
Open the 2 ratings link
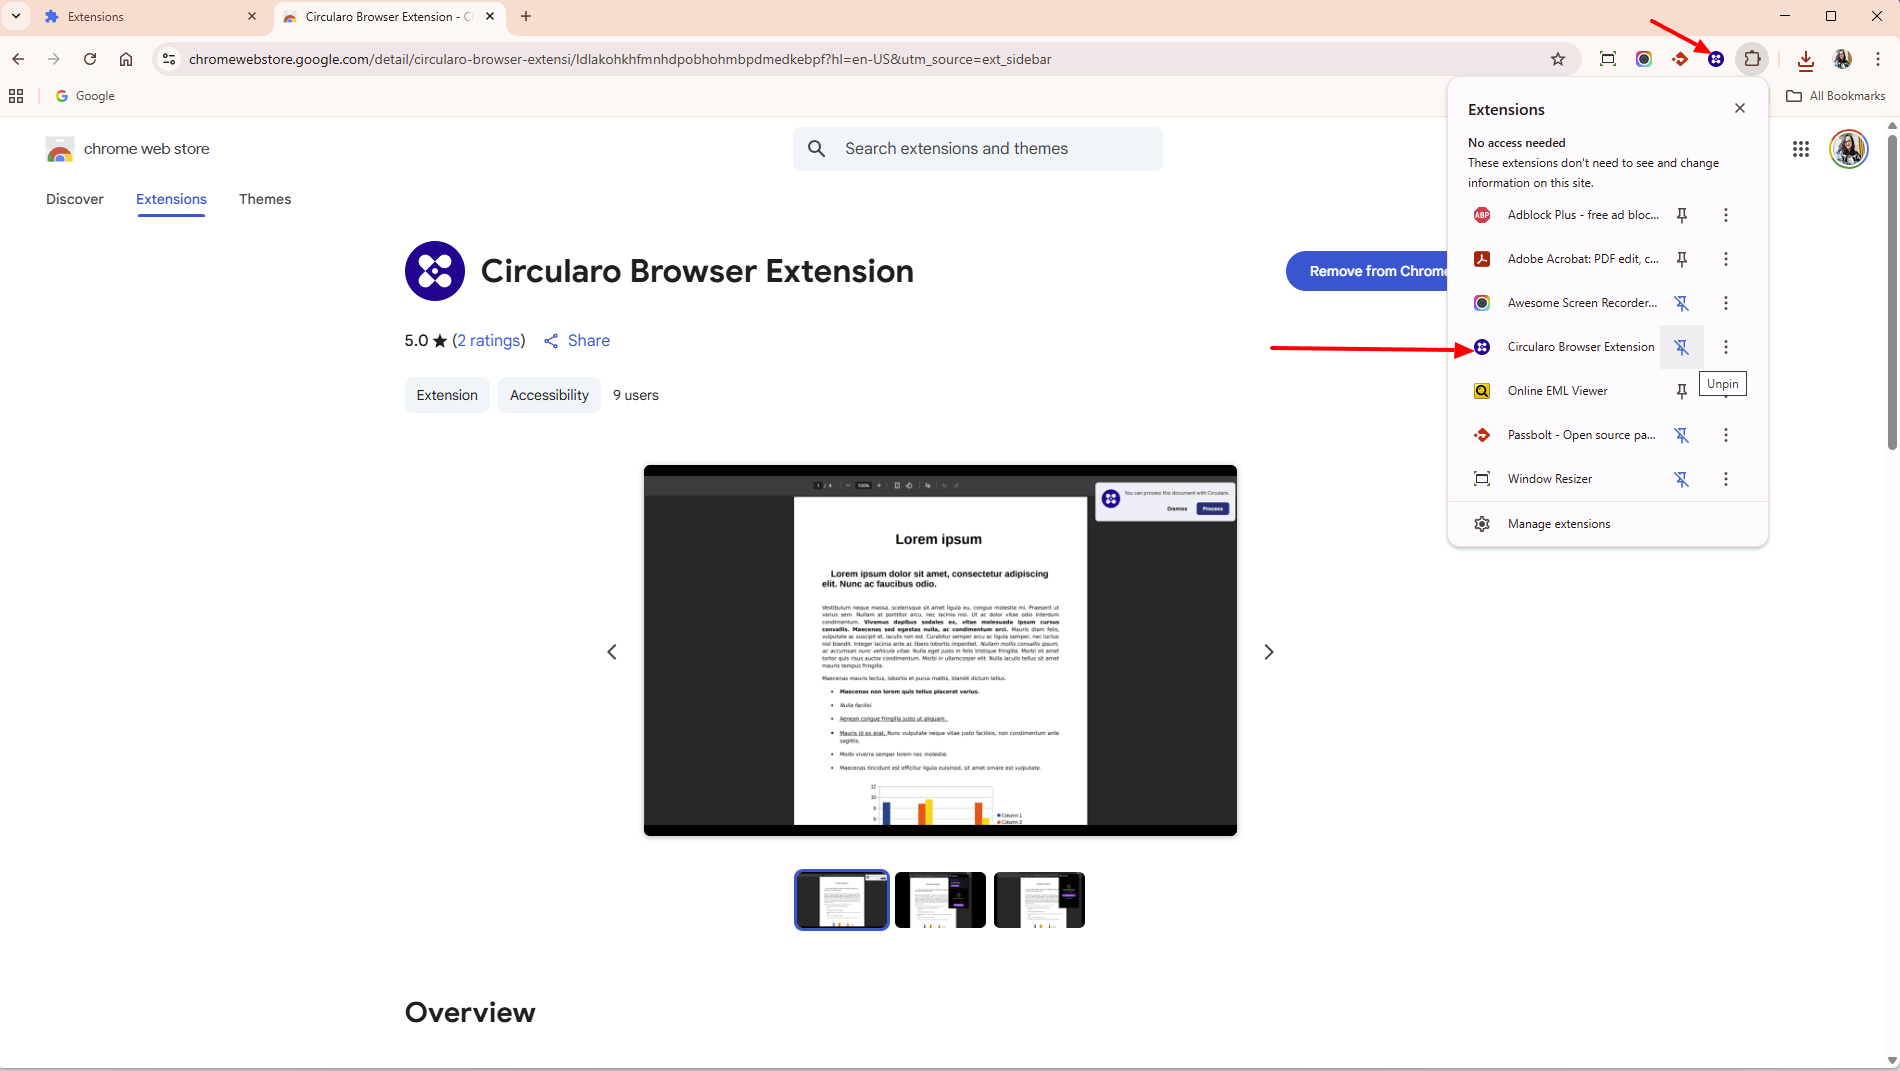(x=489, y=340)
